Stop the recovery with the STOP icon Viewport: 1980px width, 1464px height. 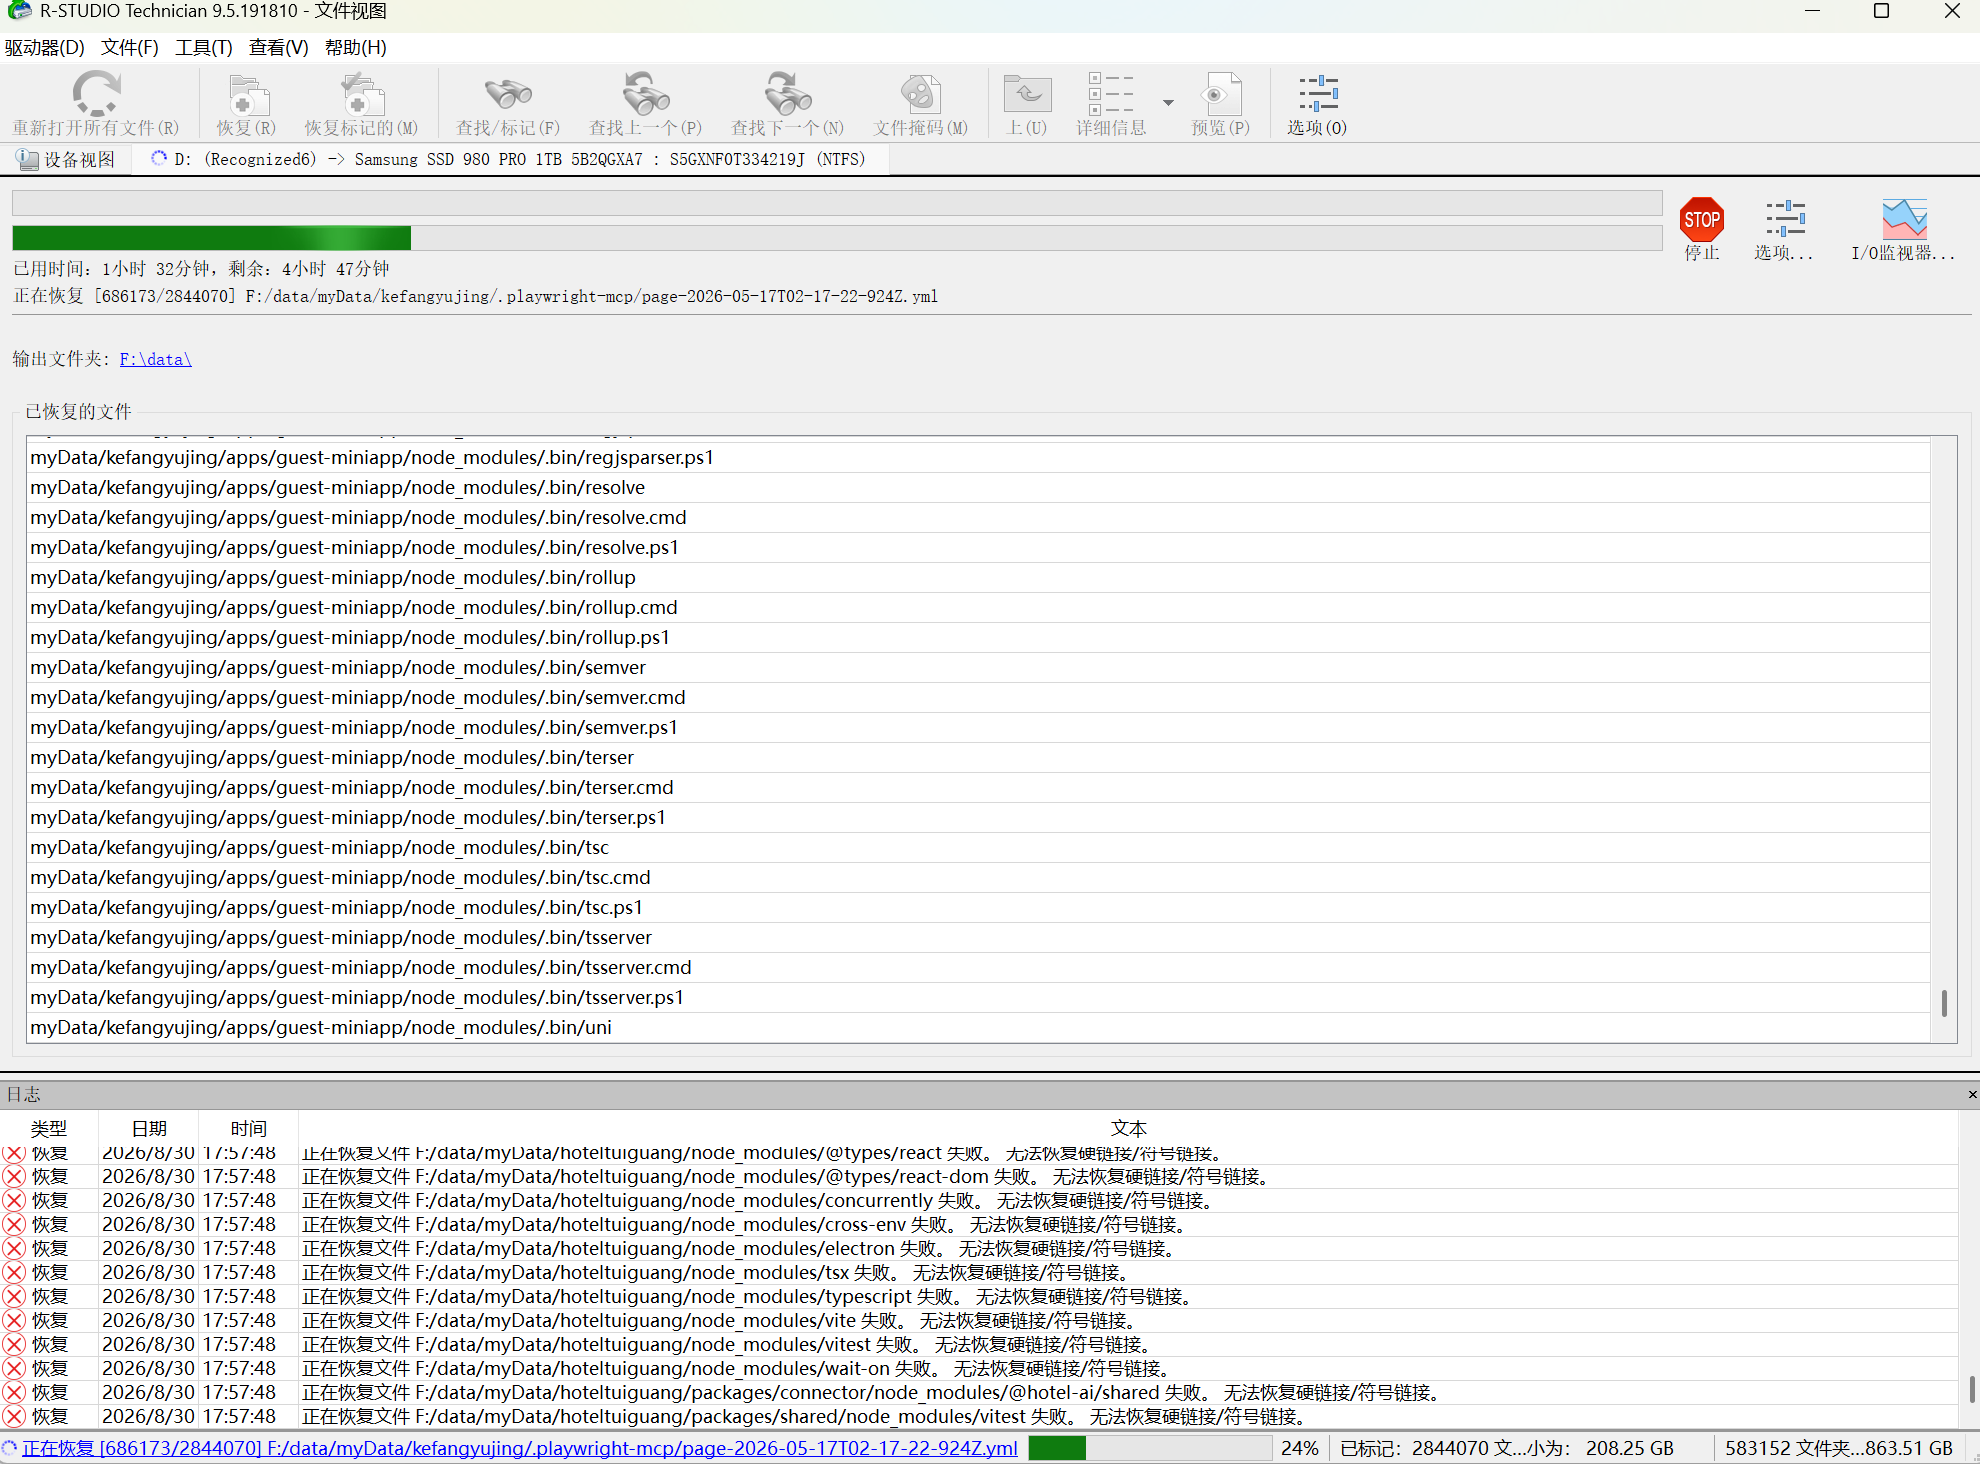click(1702, 219)
